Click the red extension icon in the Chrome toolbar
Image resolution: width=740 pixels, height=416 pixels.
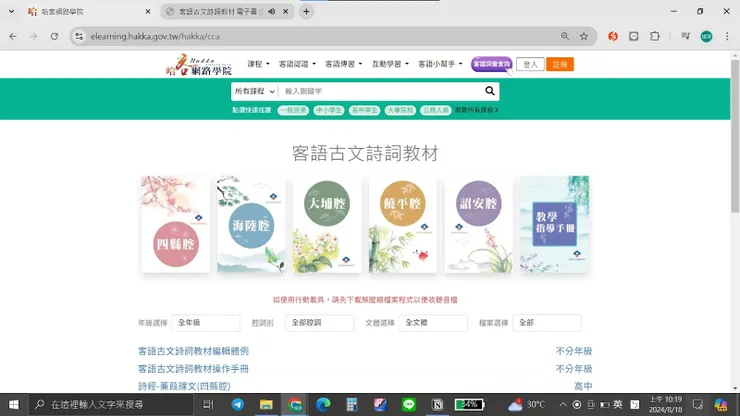click(613, 36)
